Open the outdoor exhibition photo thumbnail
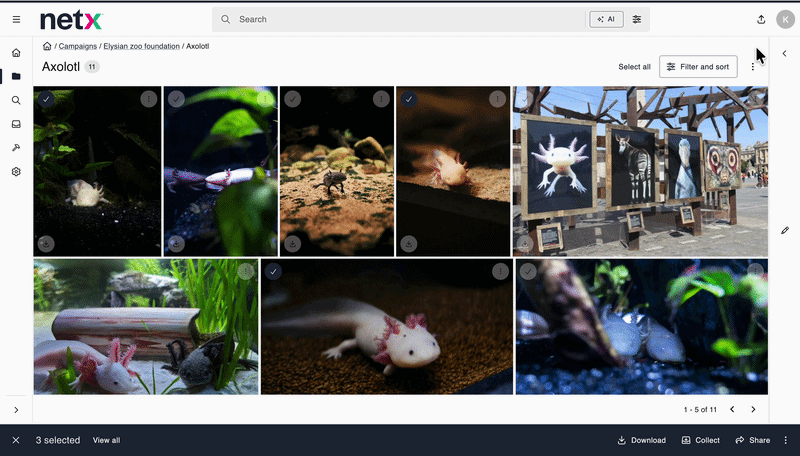The width and height of the screenshot is (800, 456). tap(640, 171)
